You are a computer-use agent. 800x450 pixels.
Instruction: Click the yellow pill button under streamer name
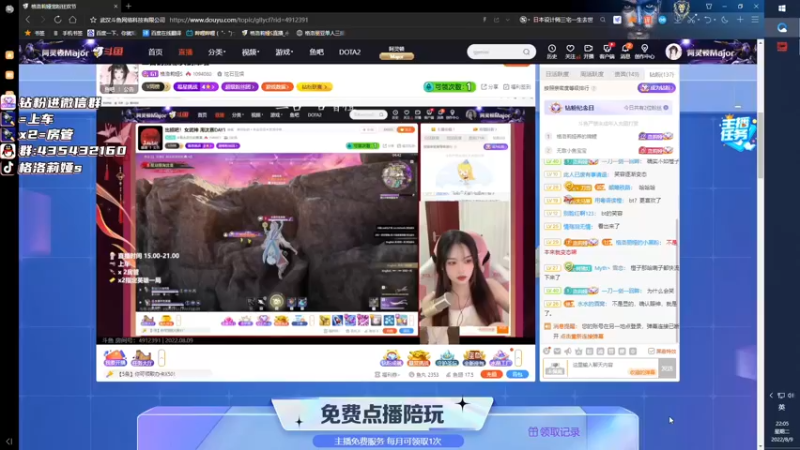click(314, 87)
